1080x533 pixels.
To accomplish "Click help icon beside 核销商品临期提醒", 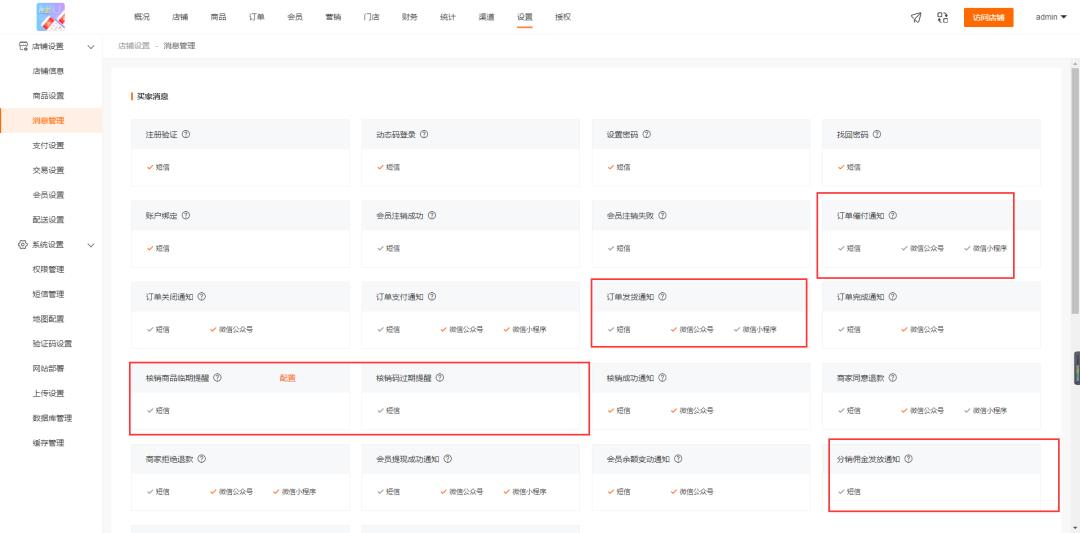I will 218,378.
